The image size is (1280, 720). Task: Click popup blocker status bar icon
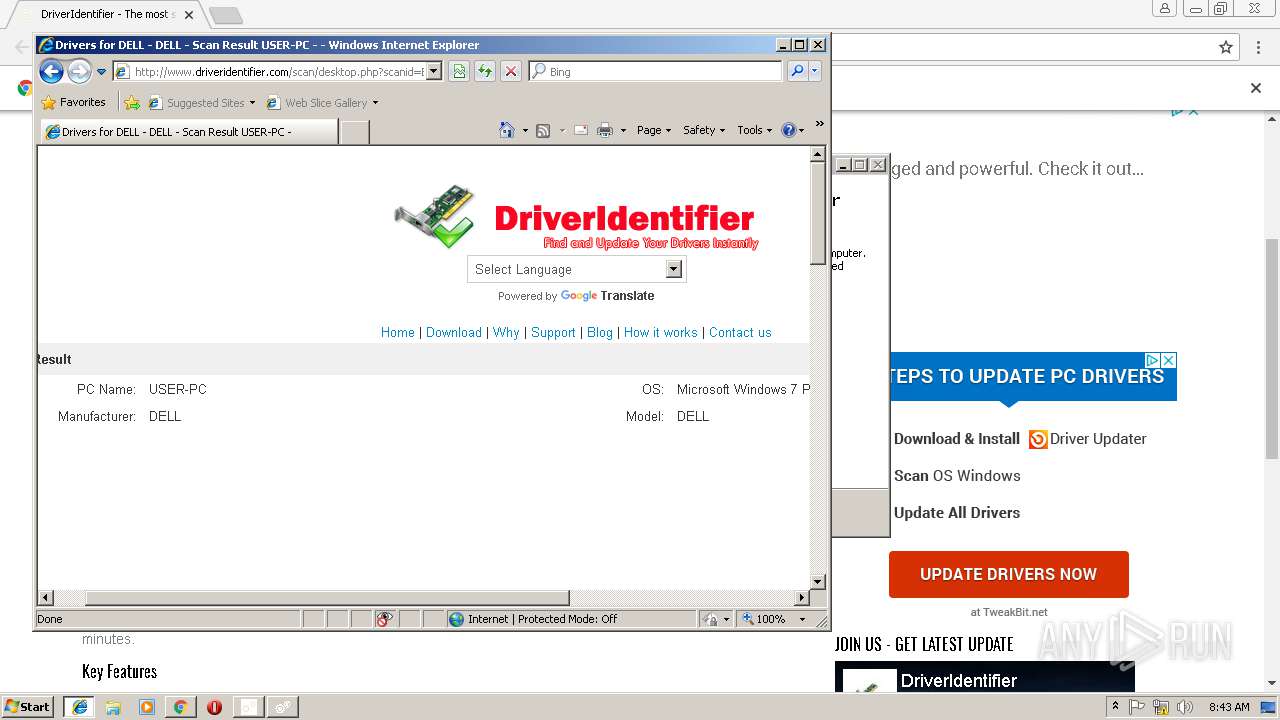pyautogui.click(x=385, y=619)
